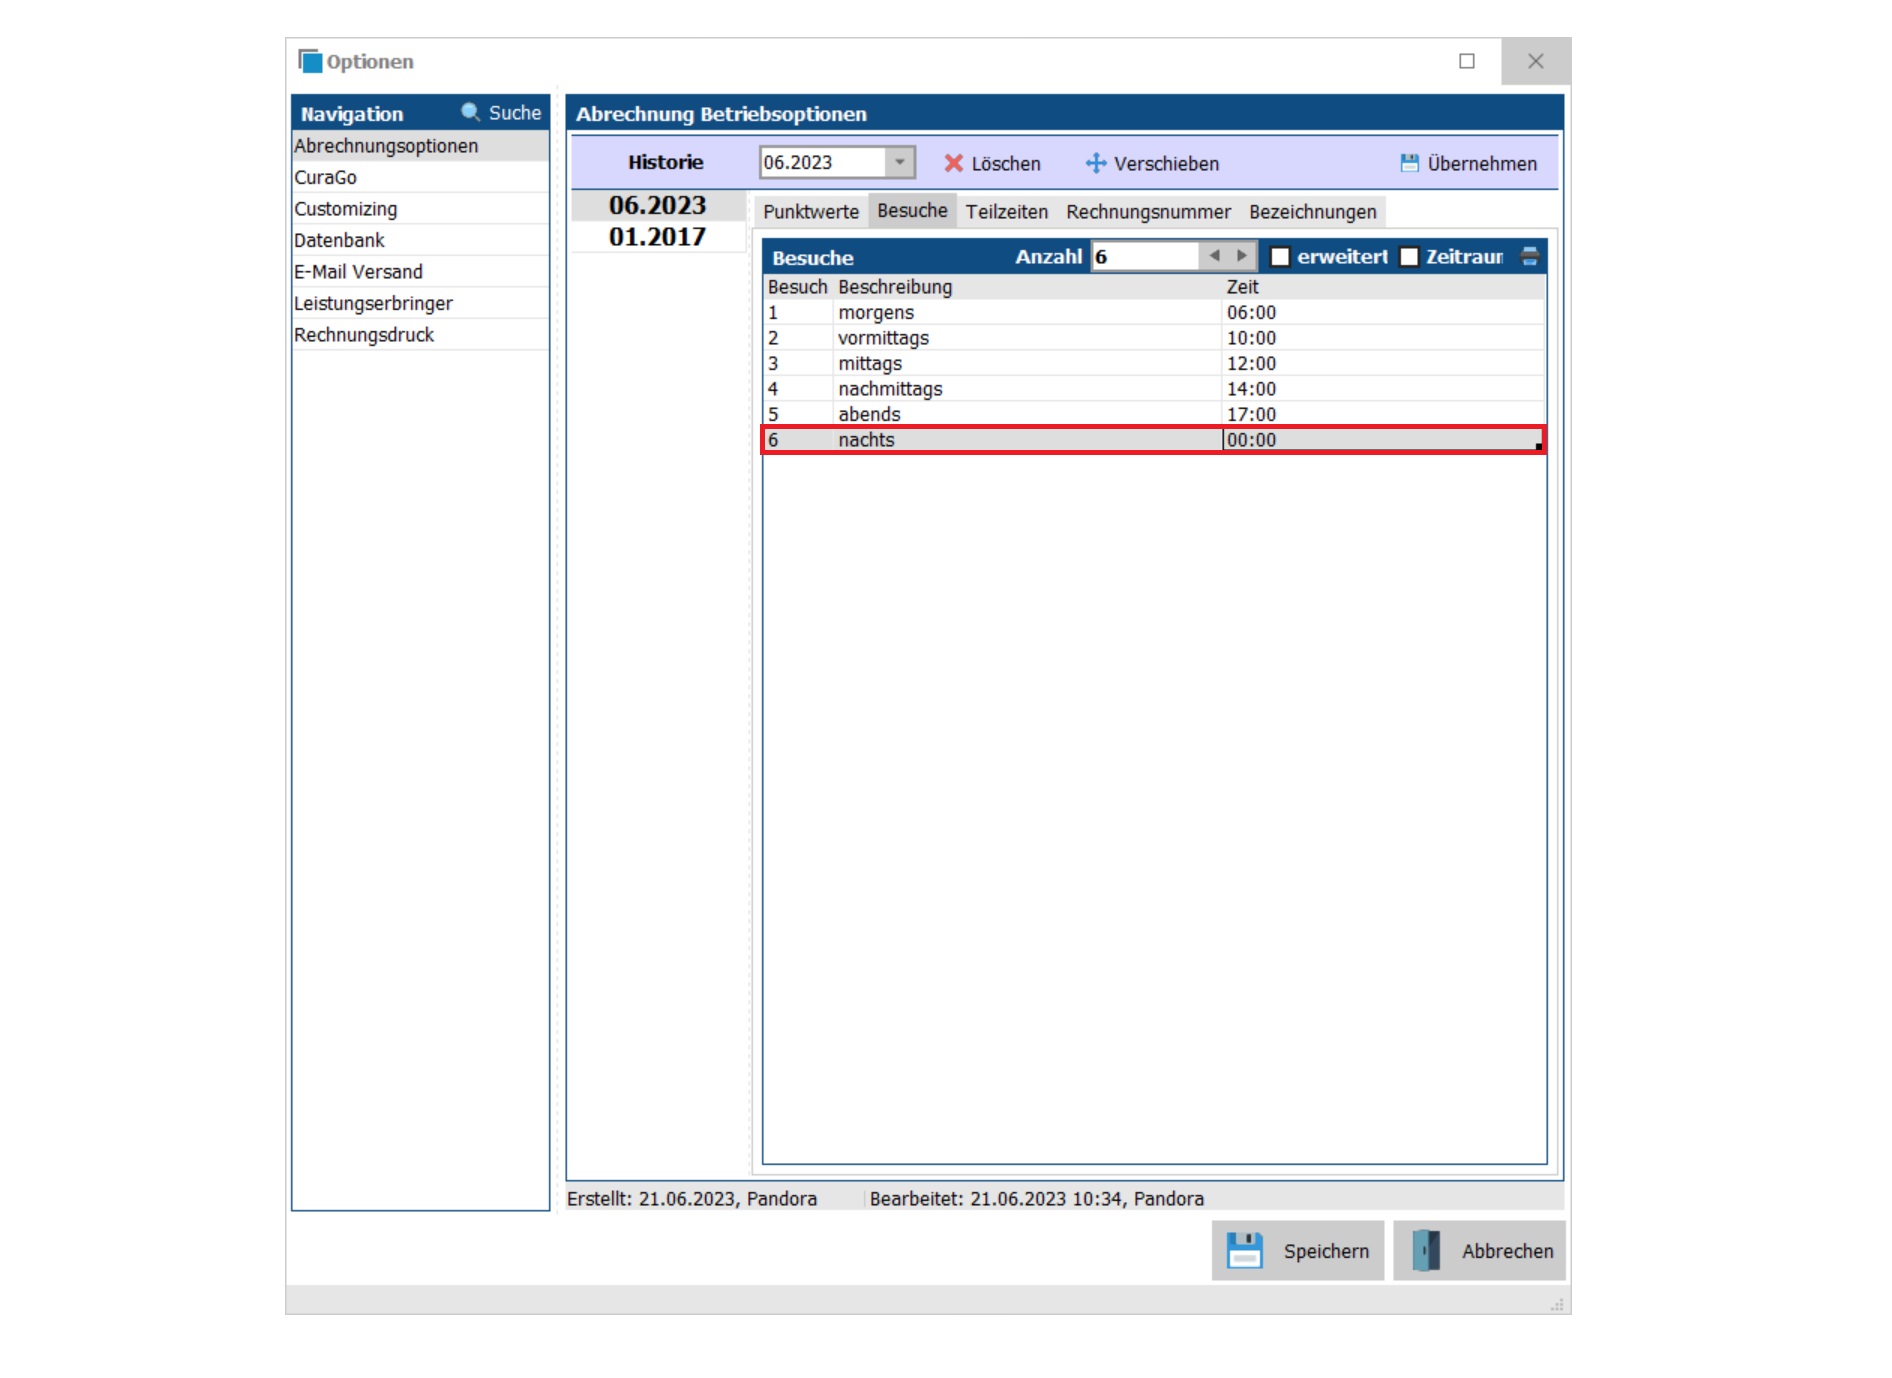The width and height of the screenshot is (1892, 1378).
Task: Click the 14:00 time cell
Action: pos(1384,389)
